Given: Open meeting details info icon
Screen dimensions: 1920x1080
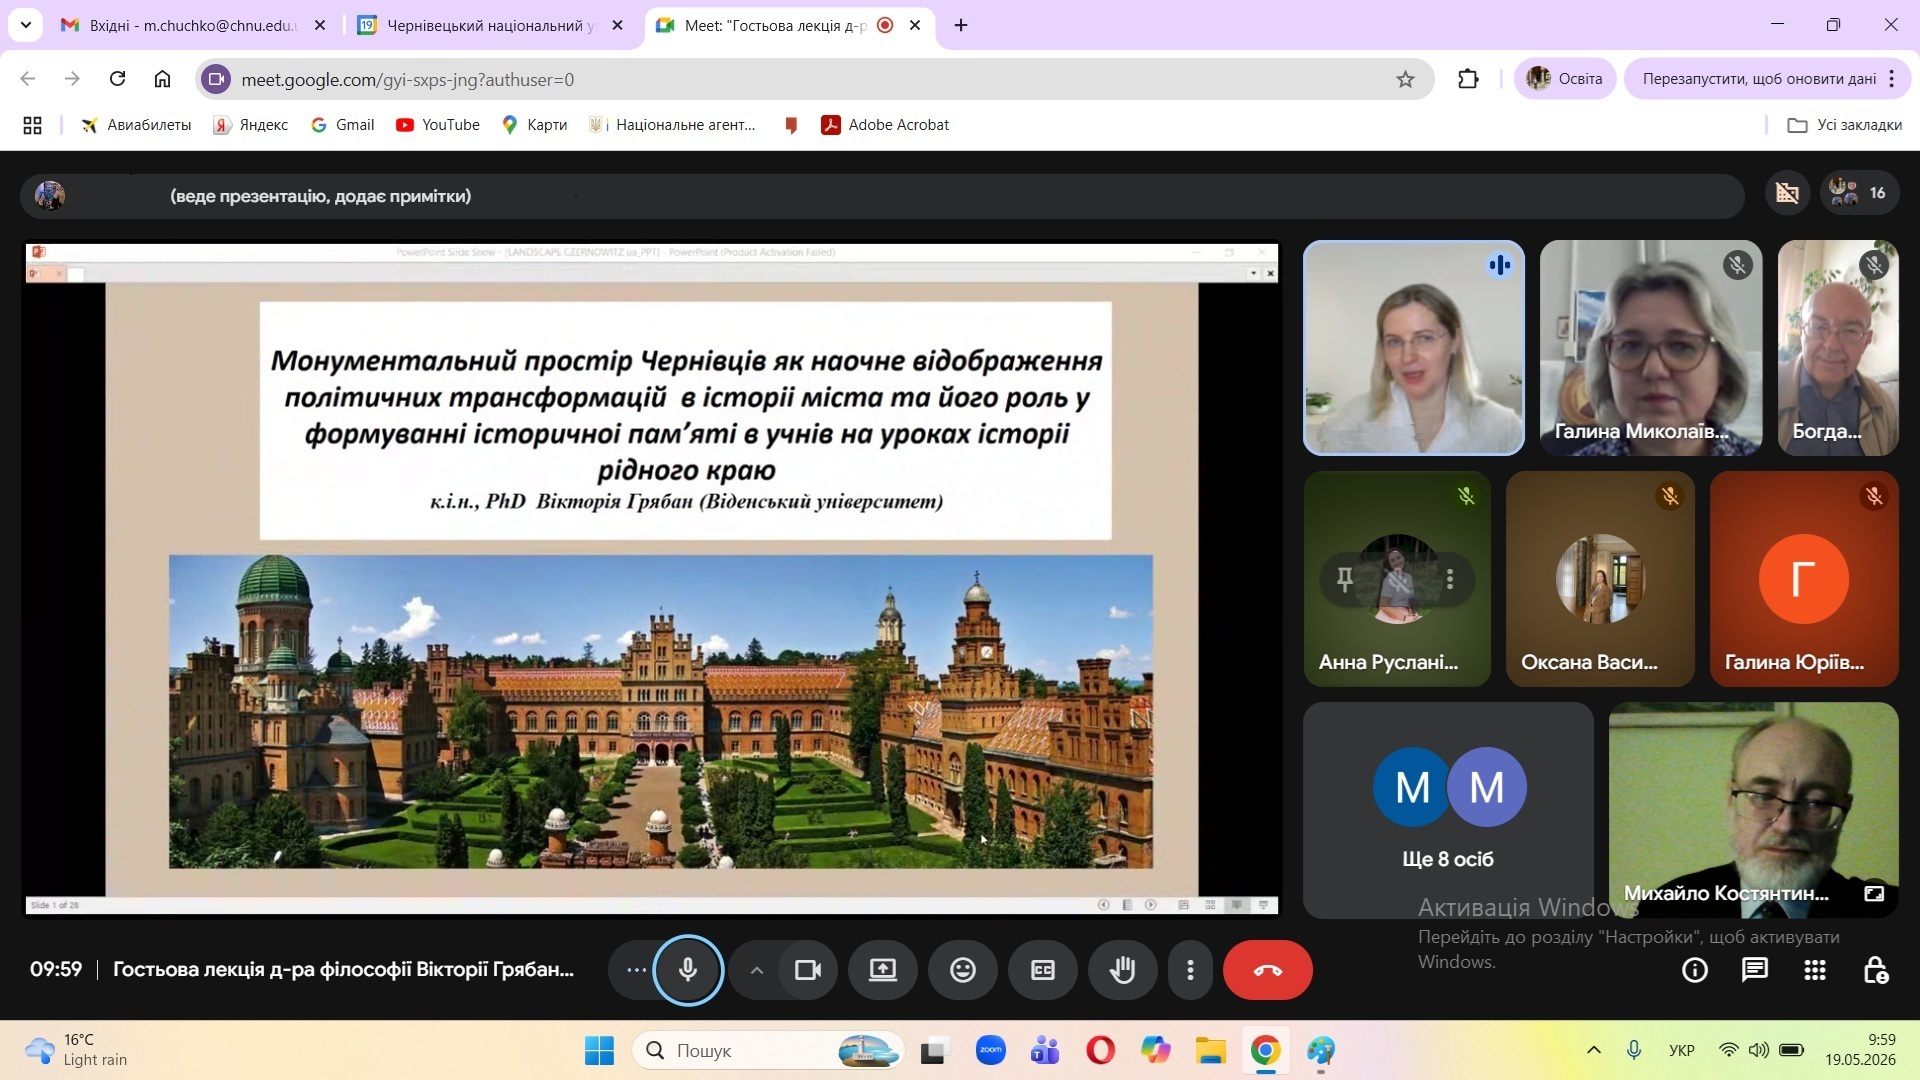Looking at the screenshot, I should coord(1695,970).
